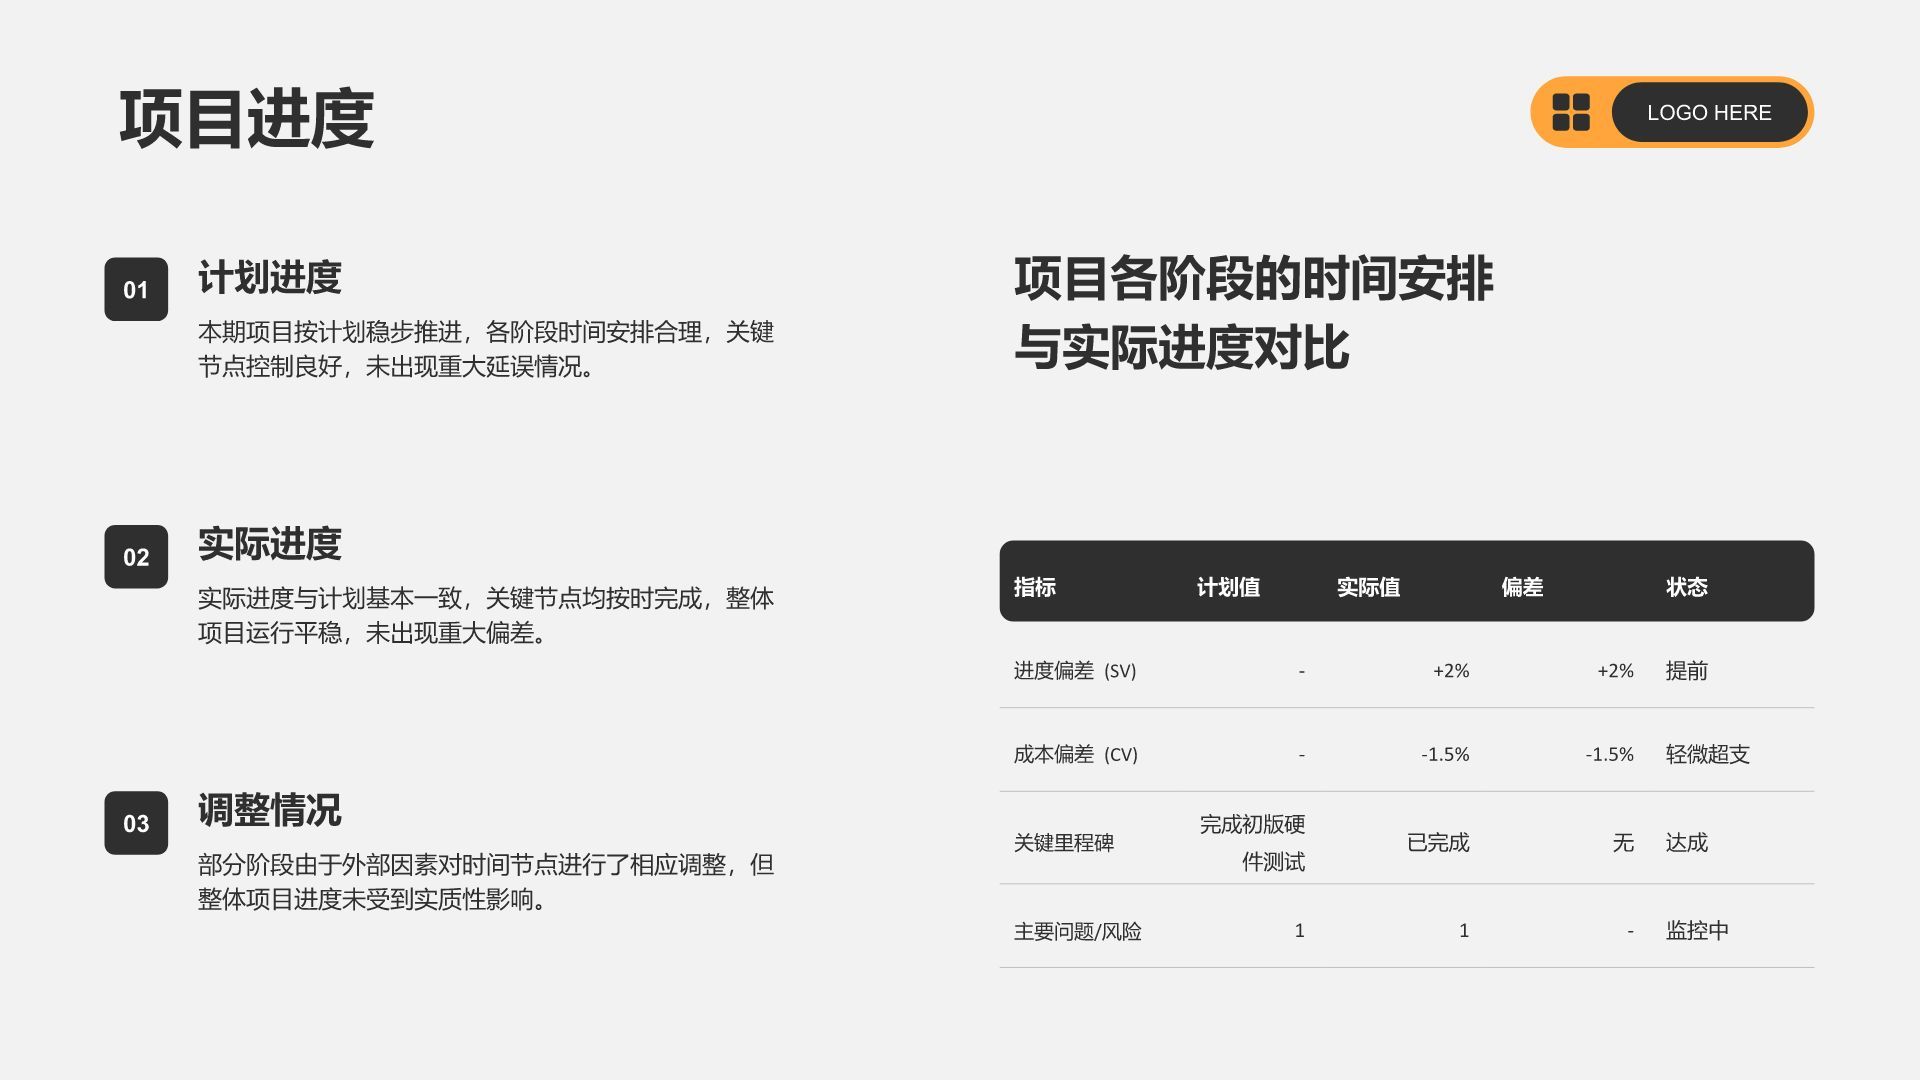Select the 01 number badge

tap(136, 289)
